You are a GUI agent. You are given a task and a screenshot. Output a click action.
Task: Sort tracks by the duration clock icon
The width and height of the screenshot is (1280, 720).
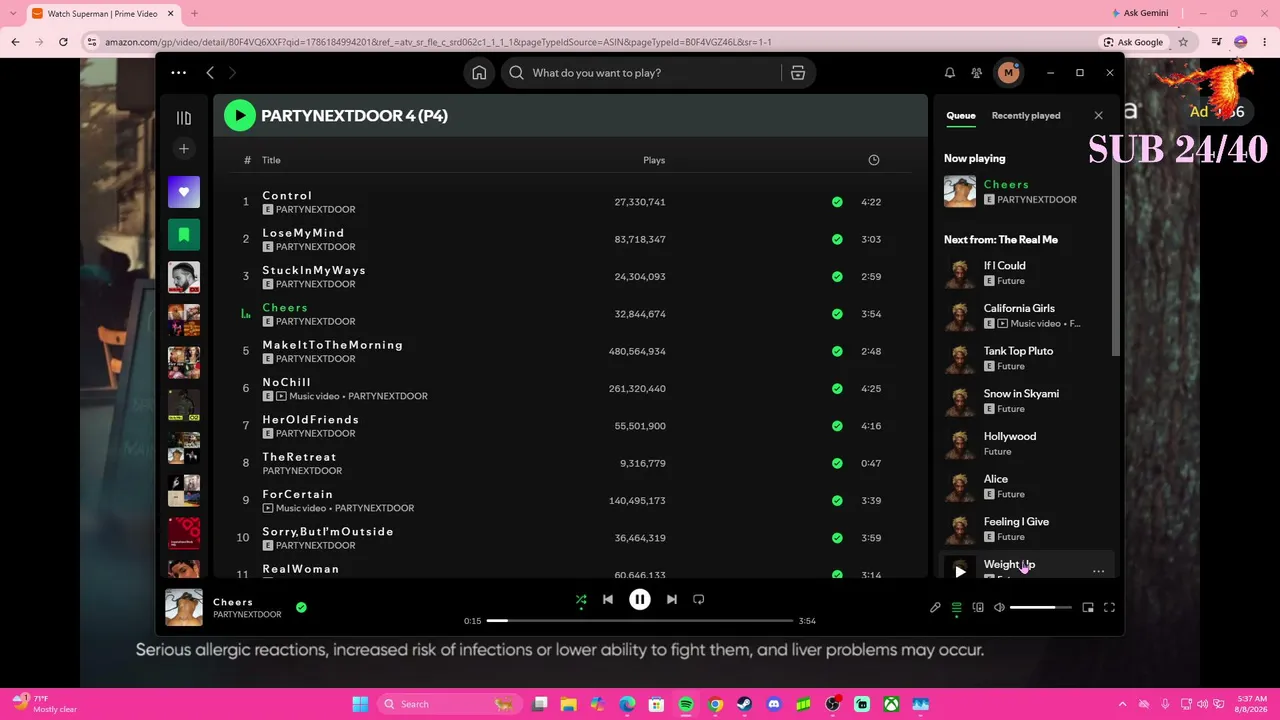pyautogui.click(x=874, y=160)
